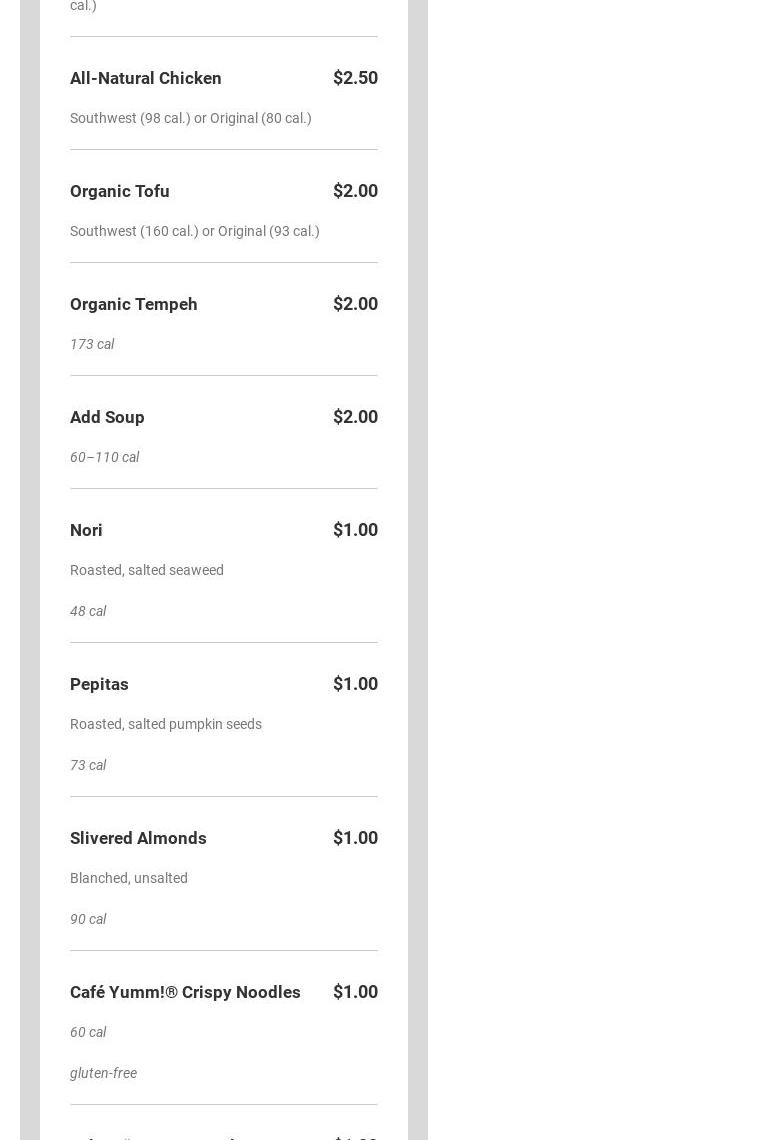
Task: Select the Pepitas add-on heading
Action: (x=99, y=684)
